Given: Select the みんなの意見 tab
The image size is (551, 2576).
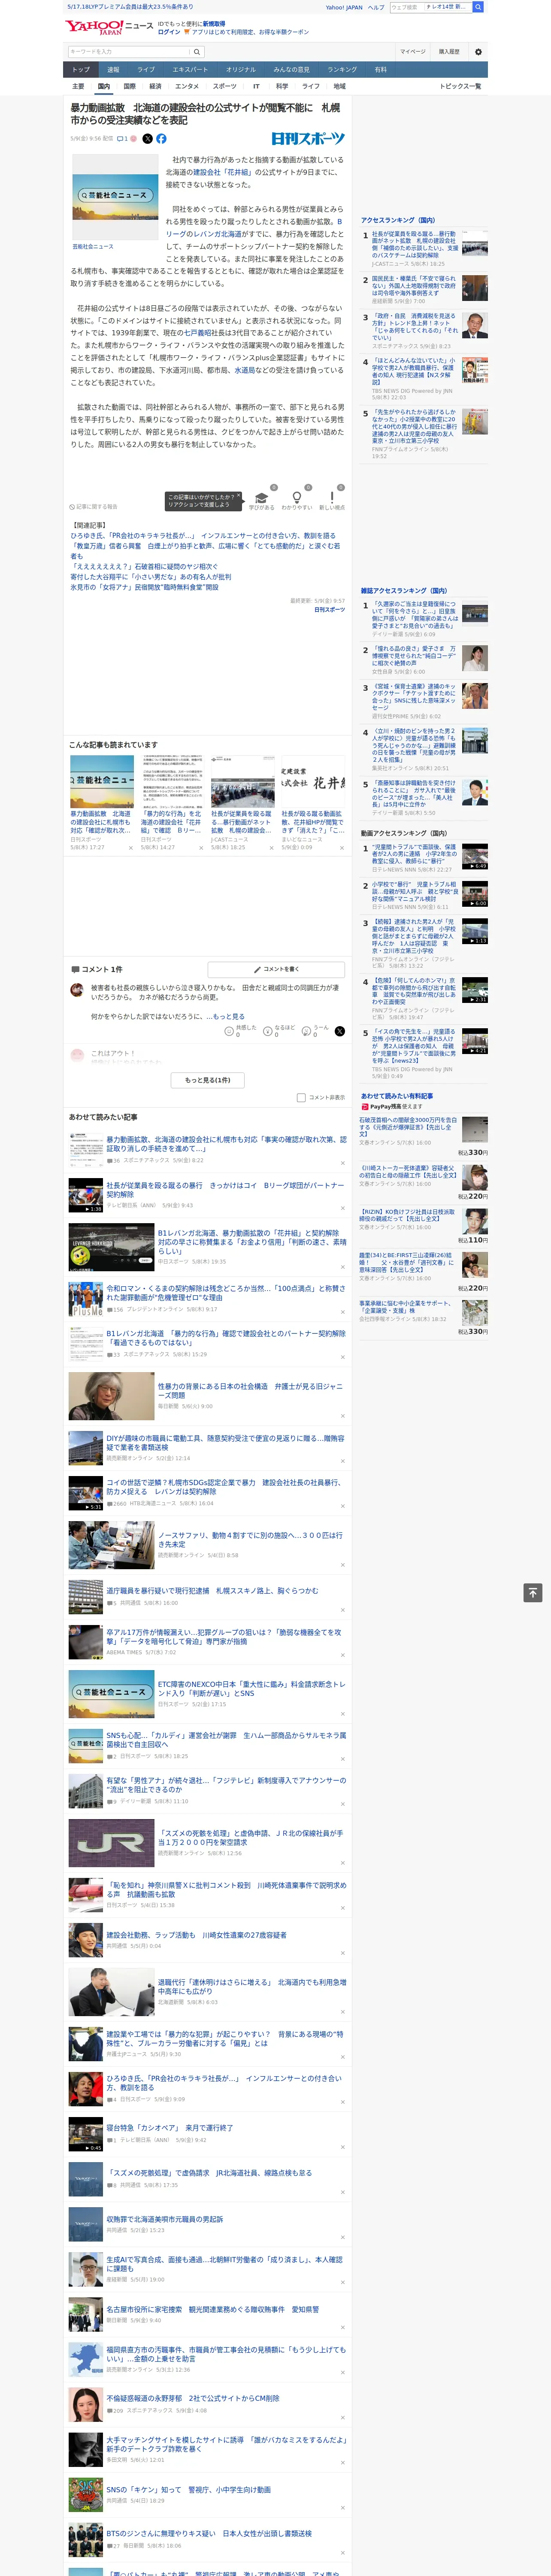Looking at the screenshot, I should click(291, 70).
